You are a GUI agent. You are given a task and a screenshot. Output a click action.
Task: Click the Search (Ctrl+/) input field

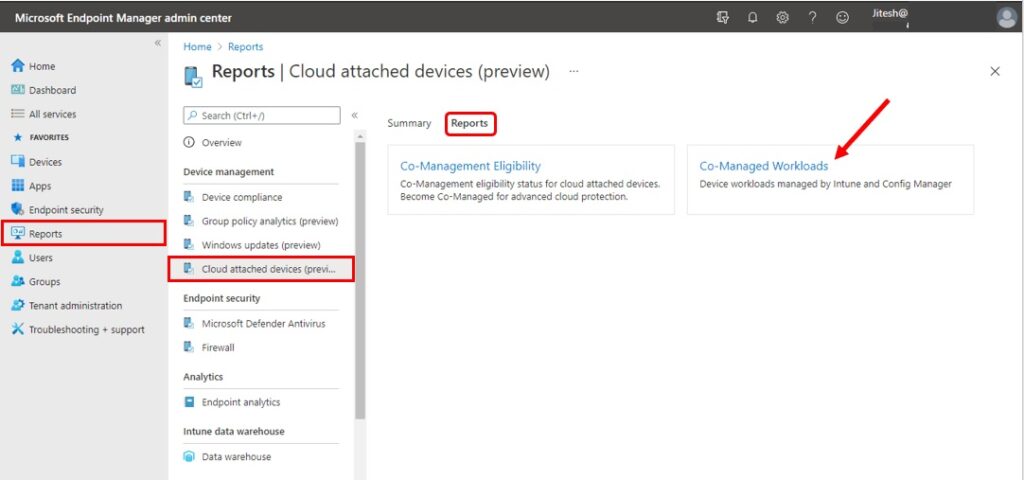click(262, 115)
